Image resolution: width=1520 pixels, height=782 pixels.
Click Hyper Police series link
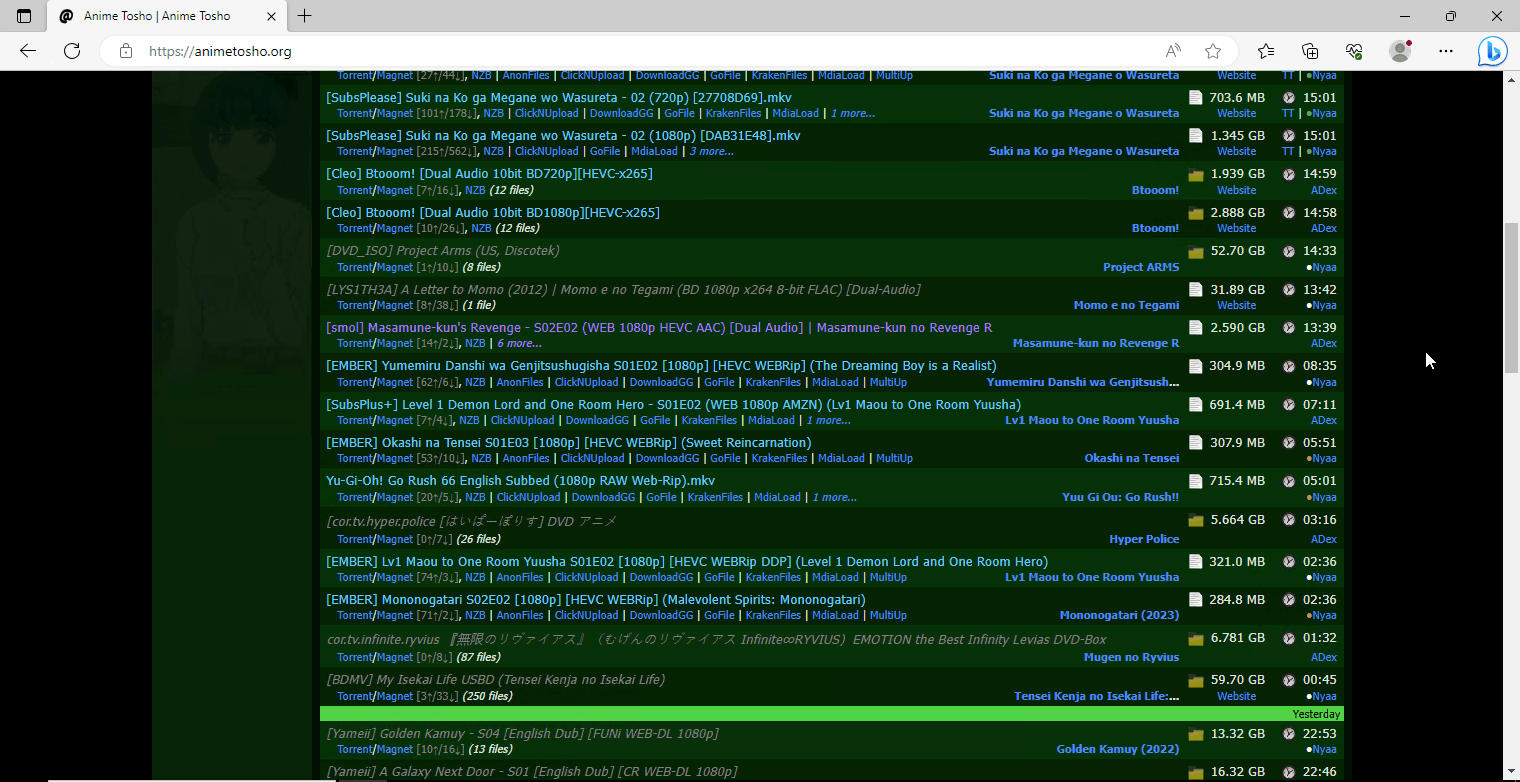tap(1144, 540)
